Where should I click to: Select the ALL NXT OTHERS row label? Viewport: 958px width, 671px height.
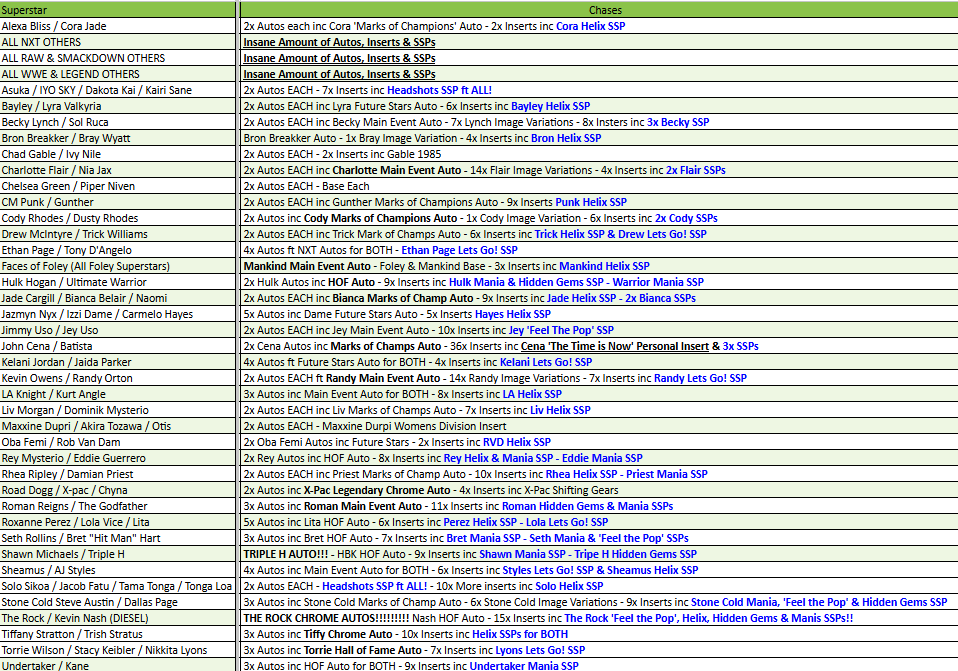coord(42,42)
